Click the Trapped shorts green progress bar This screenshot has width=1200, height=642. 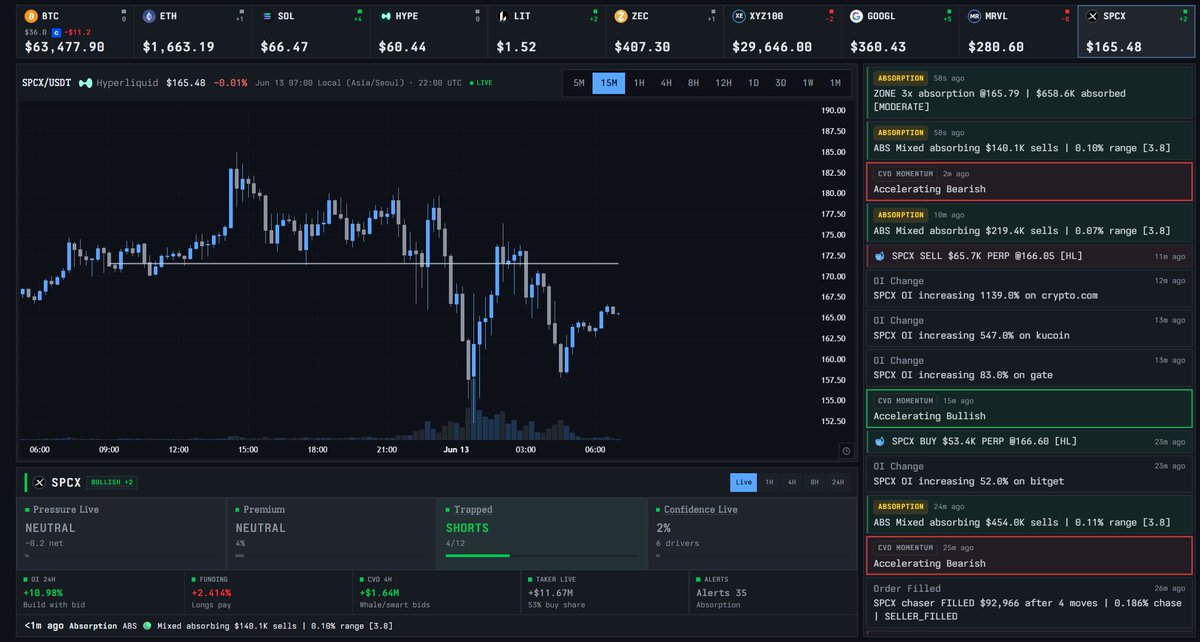[478, 555]
